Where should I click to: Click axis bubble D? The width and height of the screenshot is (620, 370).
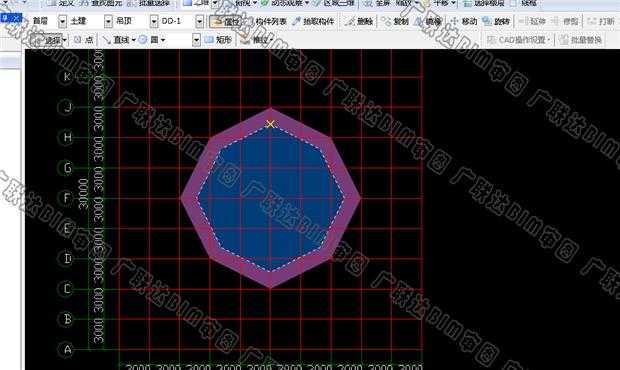coord(67,259)
